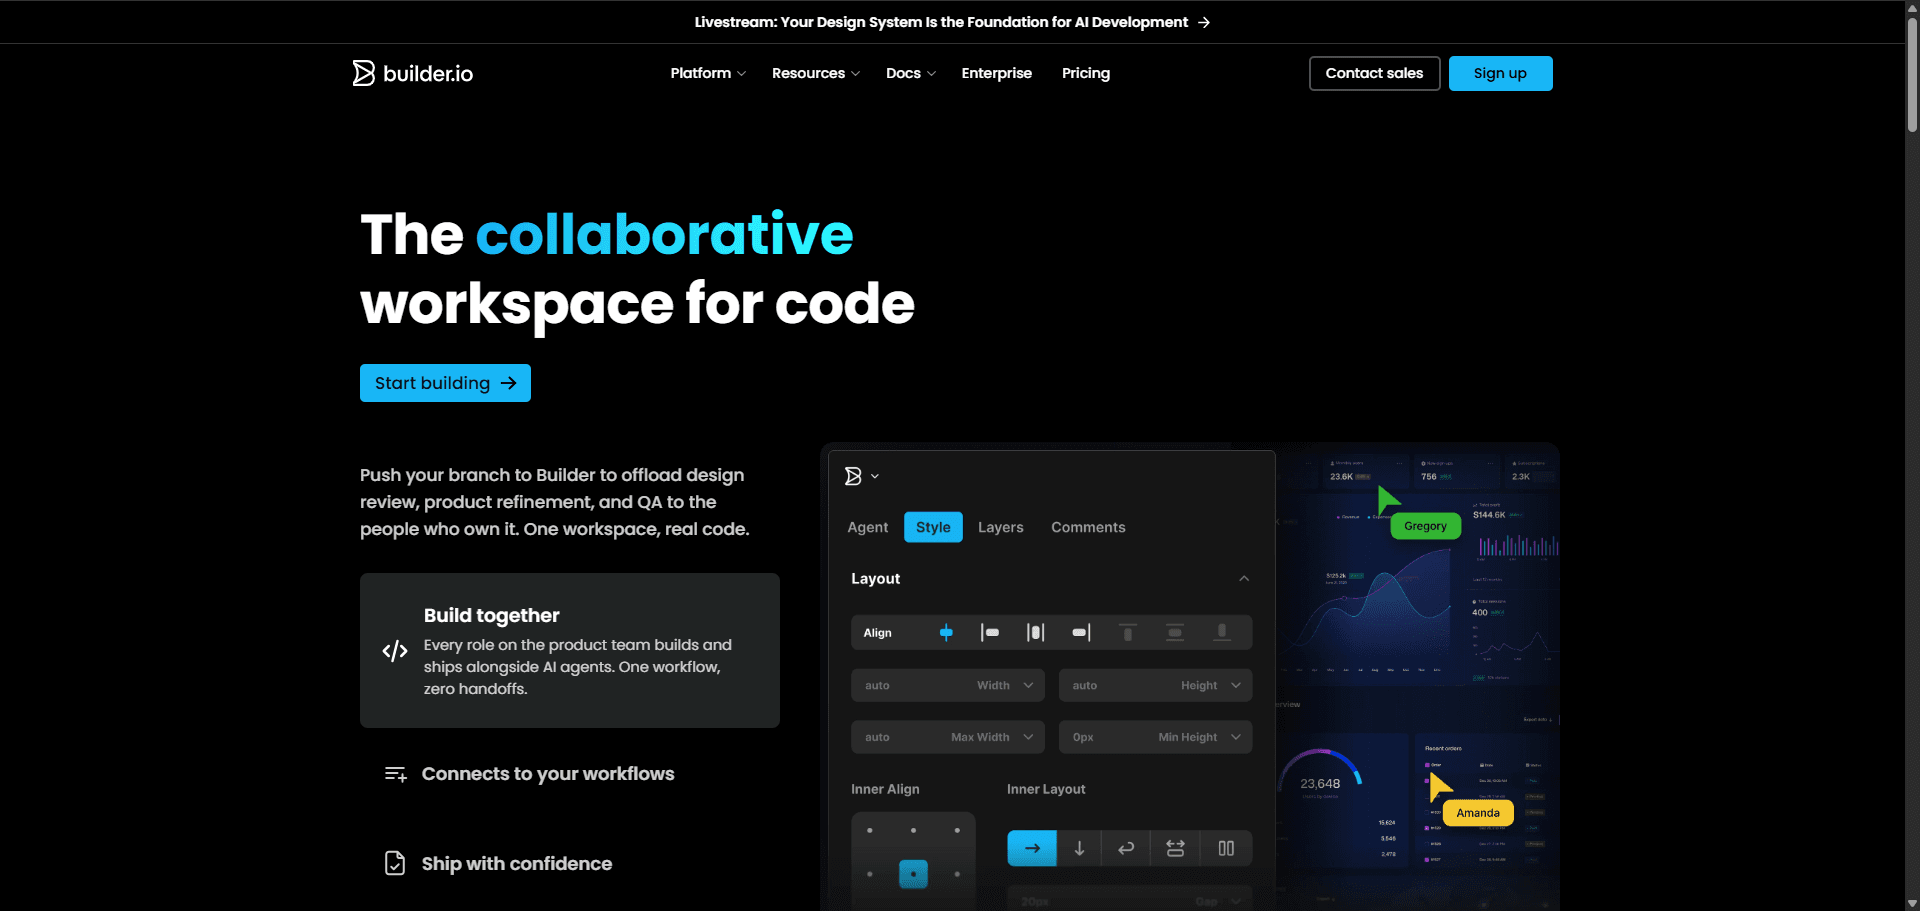The width and height of the screenshot is (1920, 911).
Task: Toggle the horizontal right-arrow inner layout
Action: coord(1032,848)
